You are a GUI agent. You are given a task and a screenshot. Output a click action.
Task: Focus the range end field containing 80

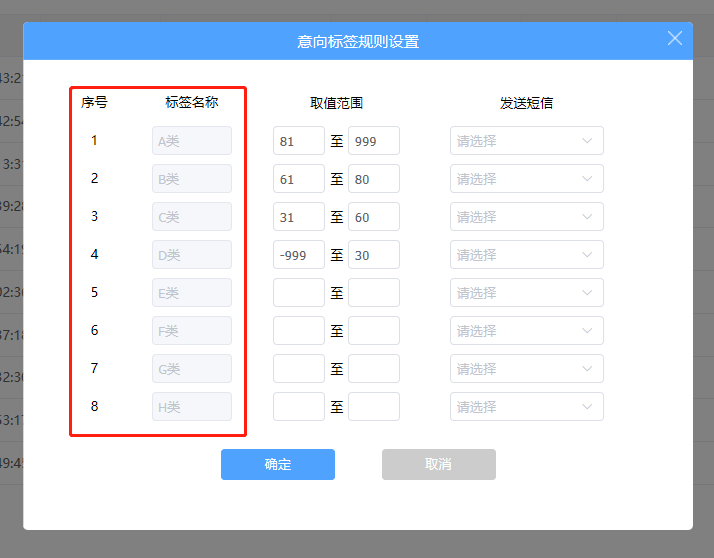point(373,179)
